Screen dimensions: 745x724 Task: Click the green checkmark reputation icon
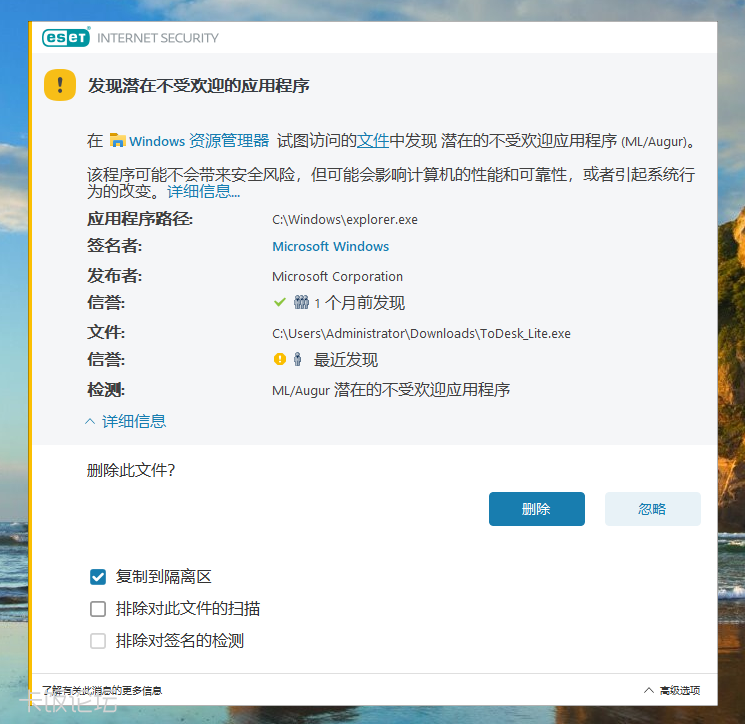coord(280,302)
